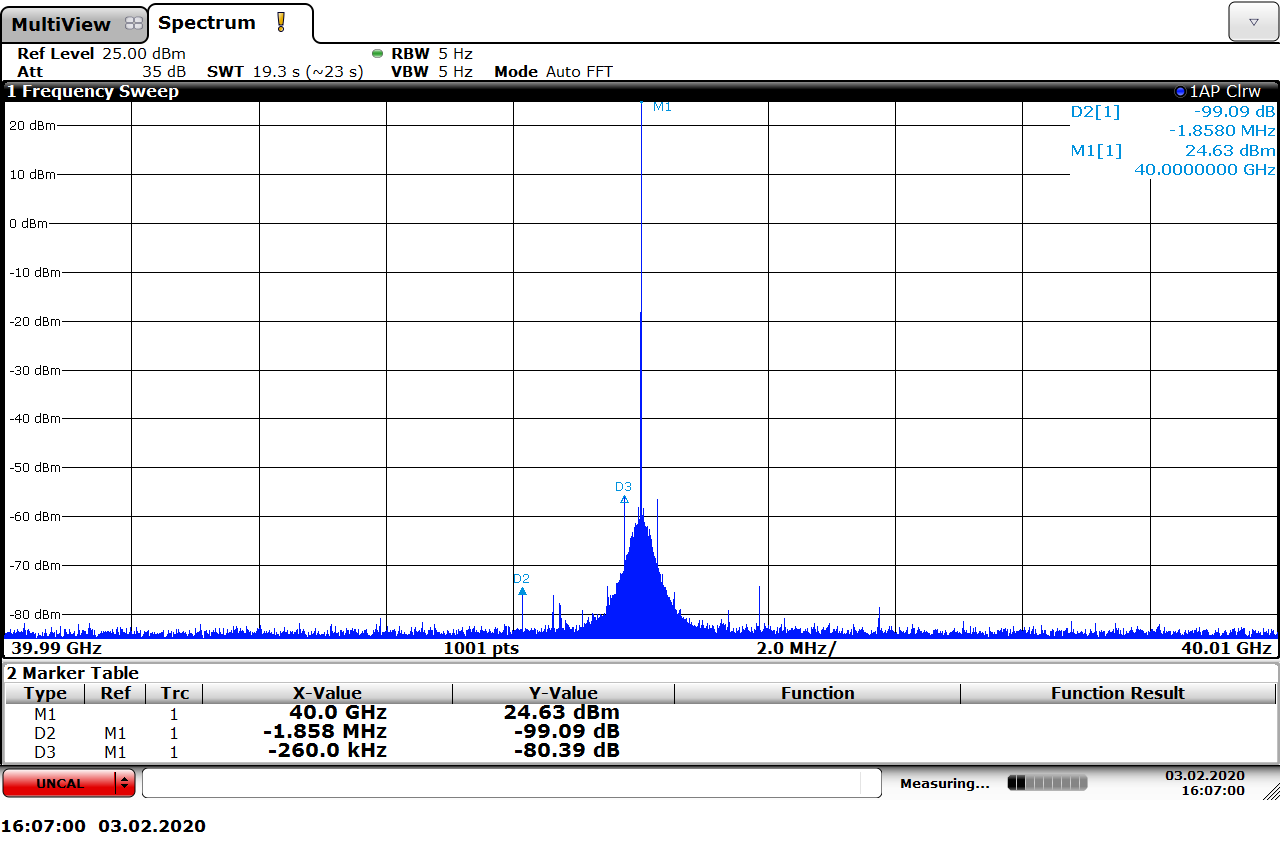This screenshot has height=850, width=1280.
Task: Click the Mode Auto FFT label
Action: coord(553,72)
